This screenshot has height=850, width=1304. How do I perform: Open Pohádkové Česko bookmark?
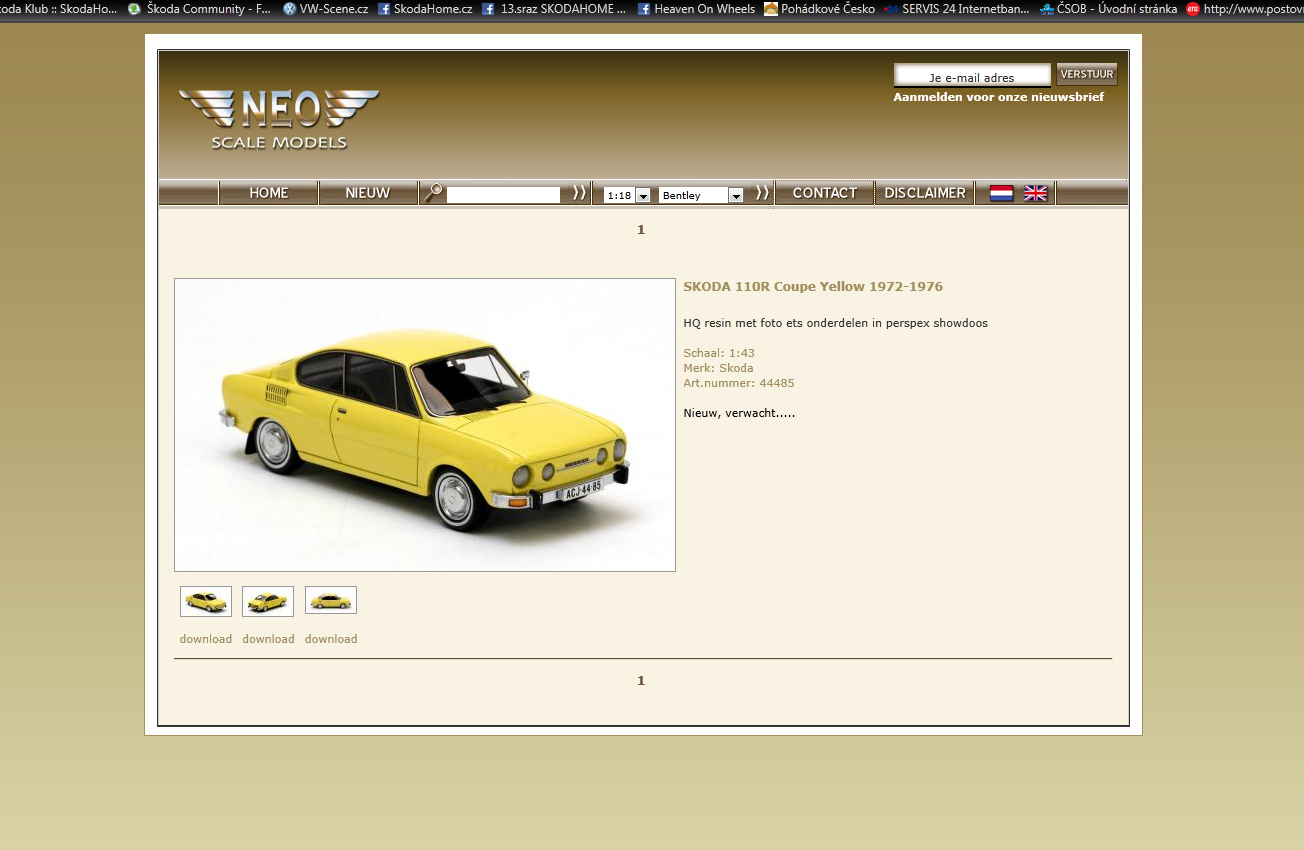pyautogui.click(x=819, y=9)
